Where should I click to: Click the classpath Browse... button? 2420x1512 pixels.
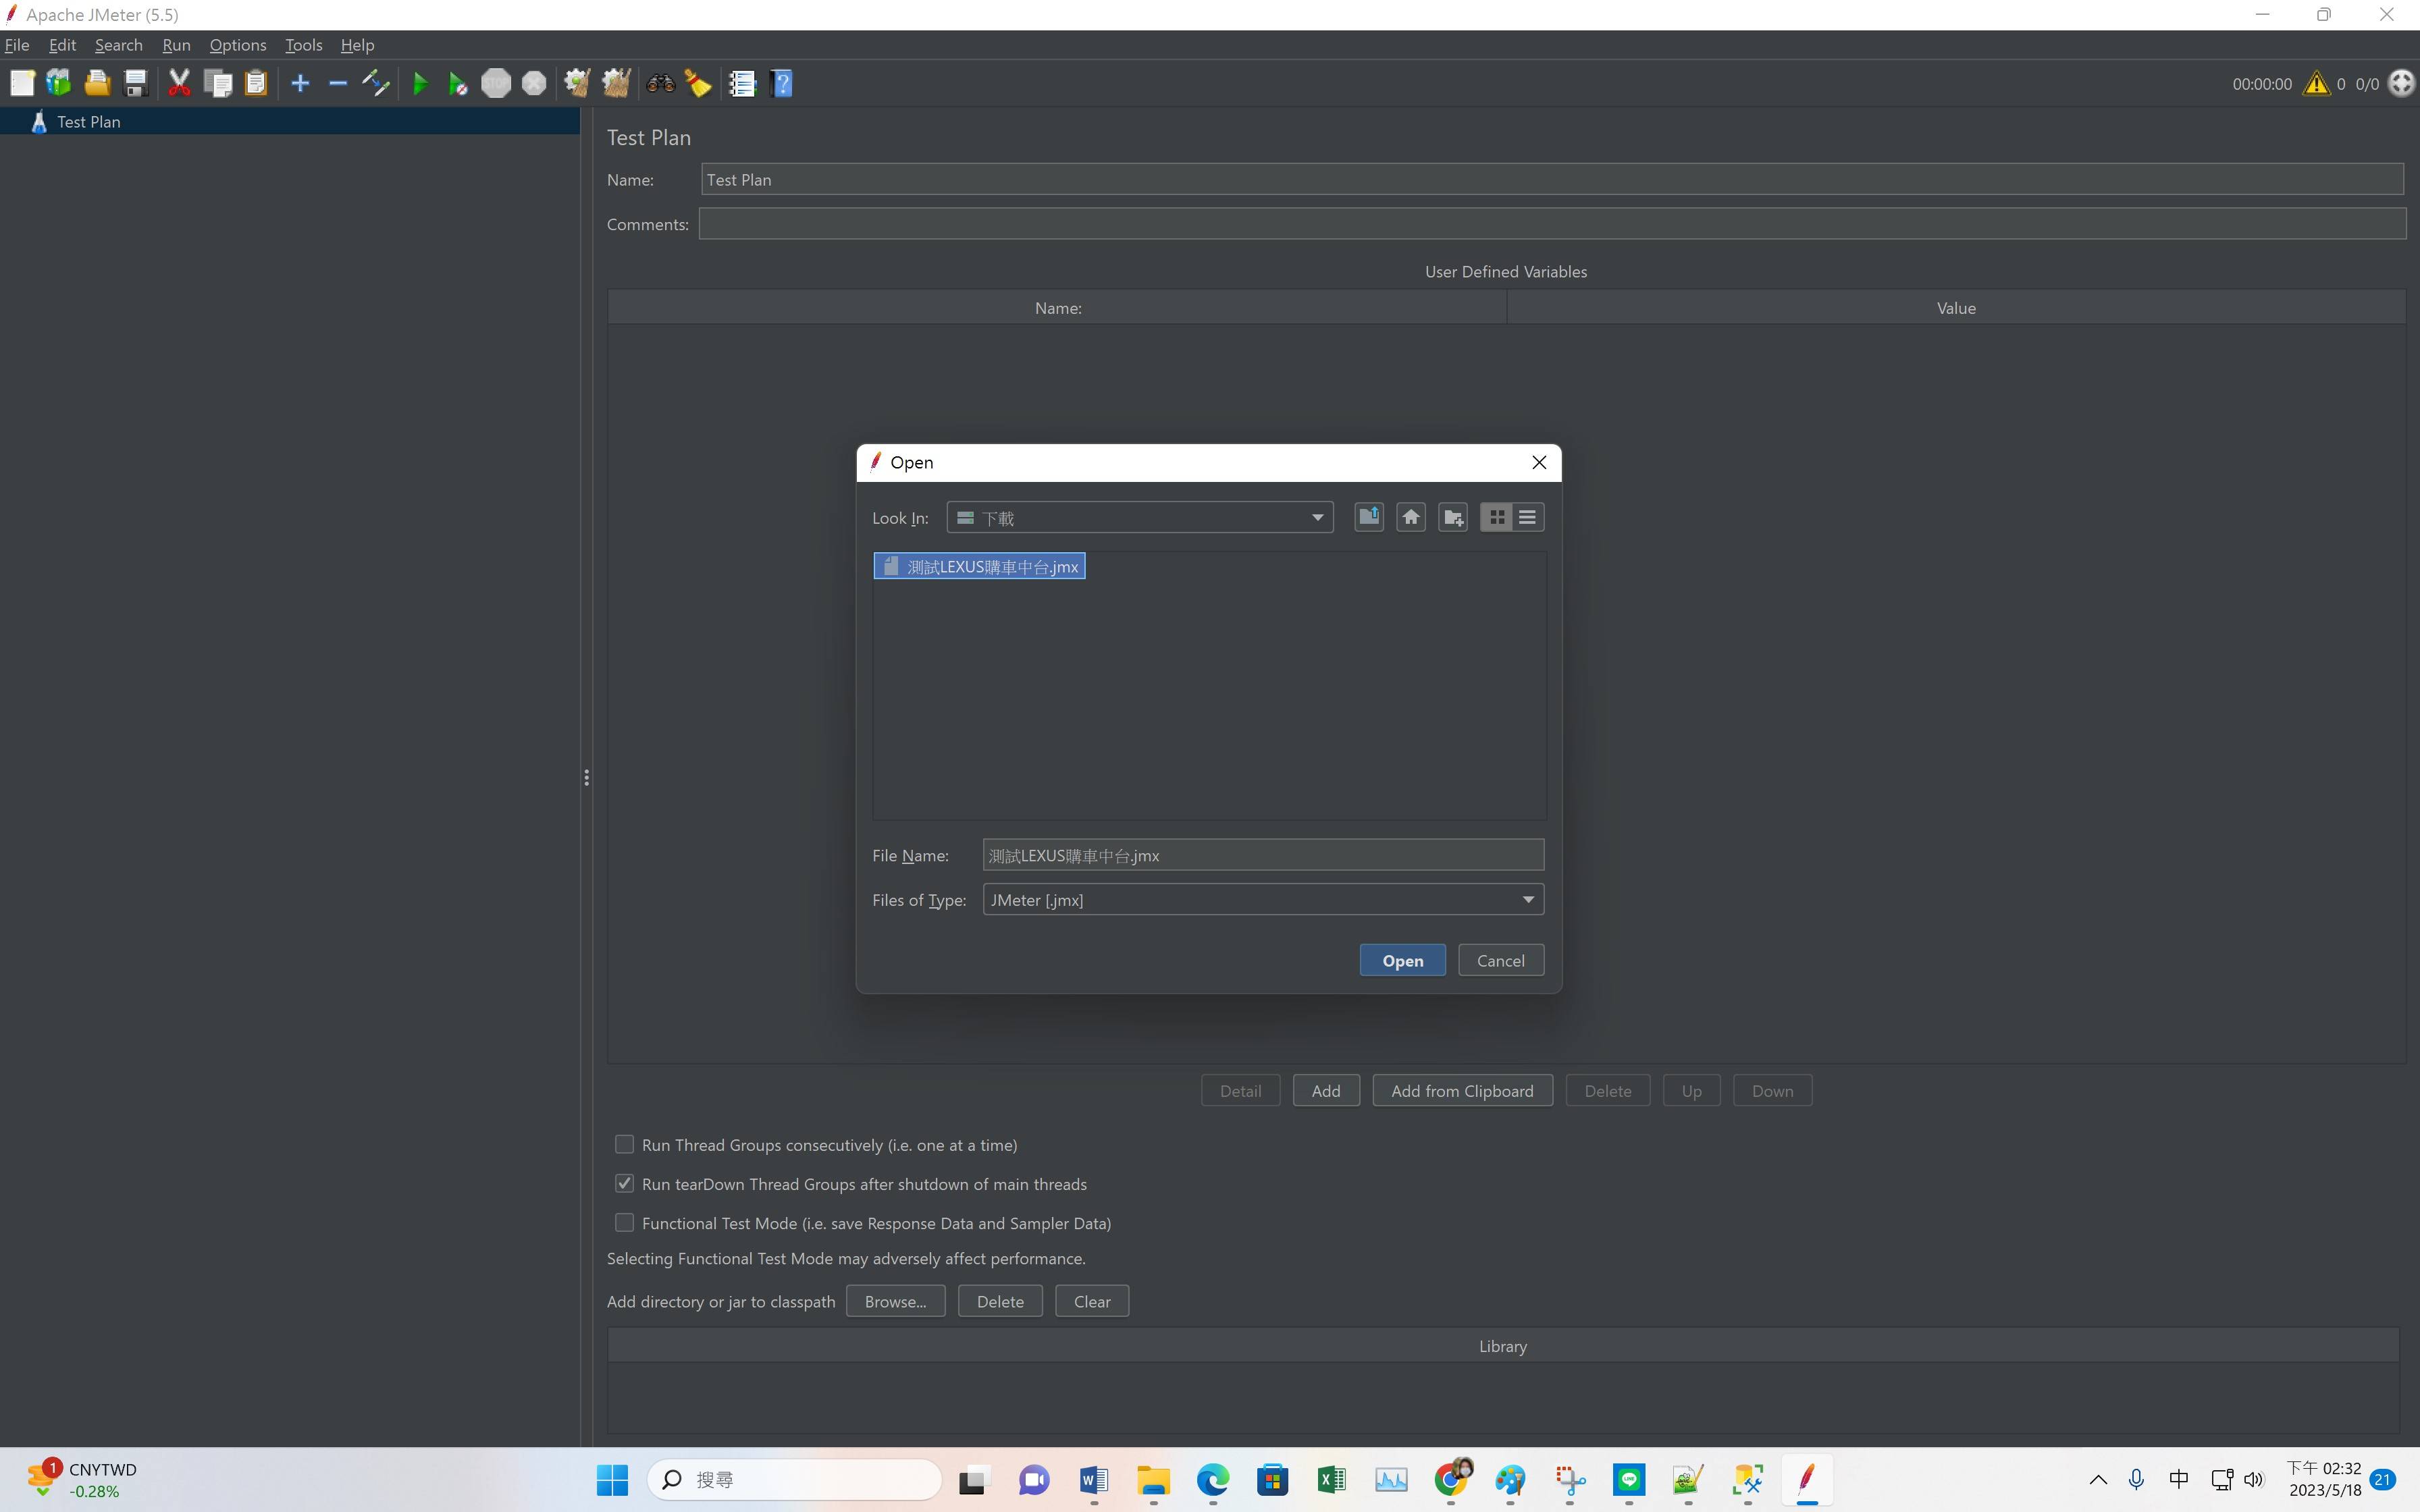click(x=895, y=1301)
